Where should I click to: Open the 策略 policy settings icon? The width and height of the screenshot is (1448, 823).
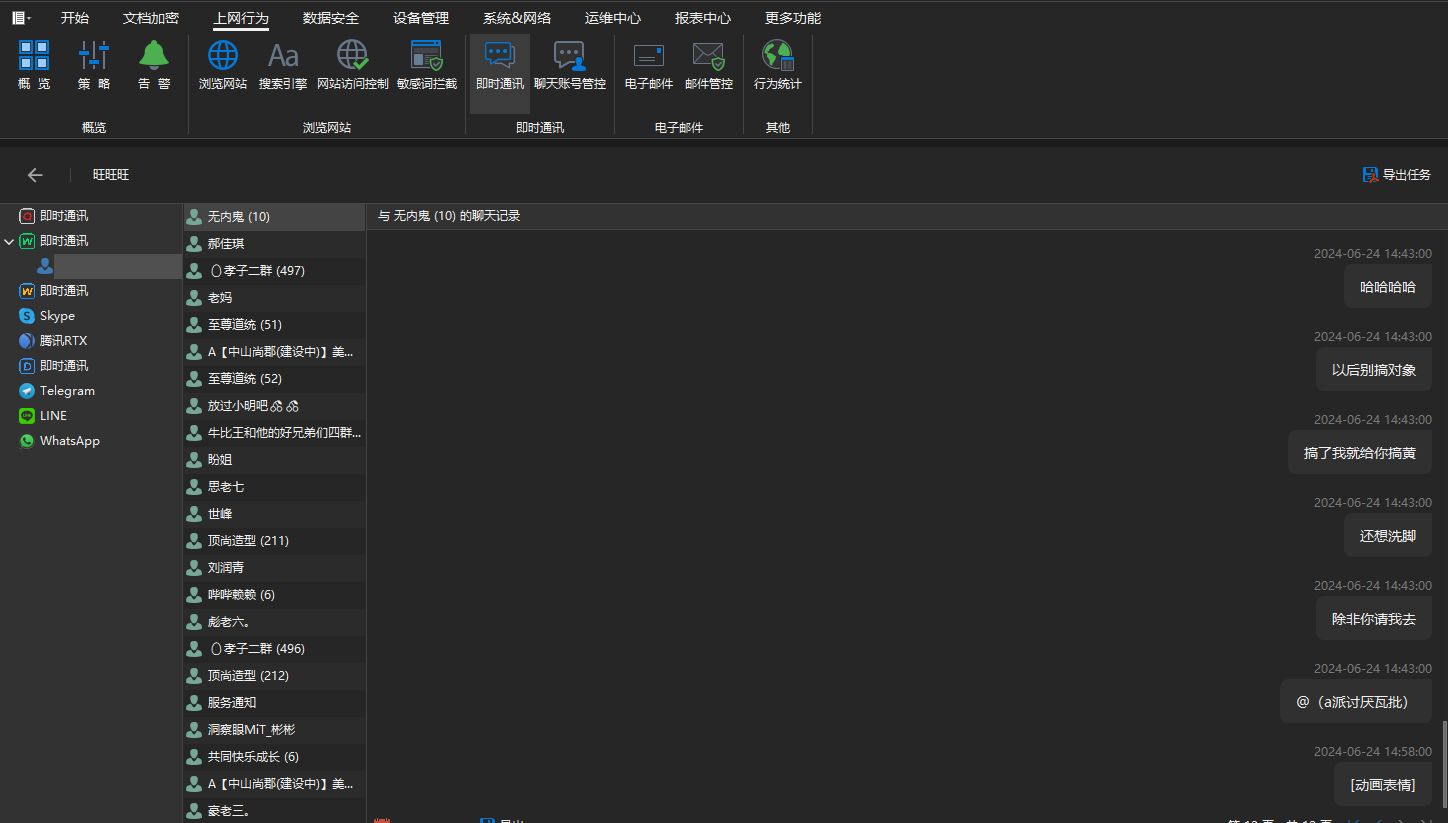94,65
